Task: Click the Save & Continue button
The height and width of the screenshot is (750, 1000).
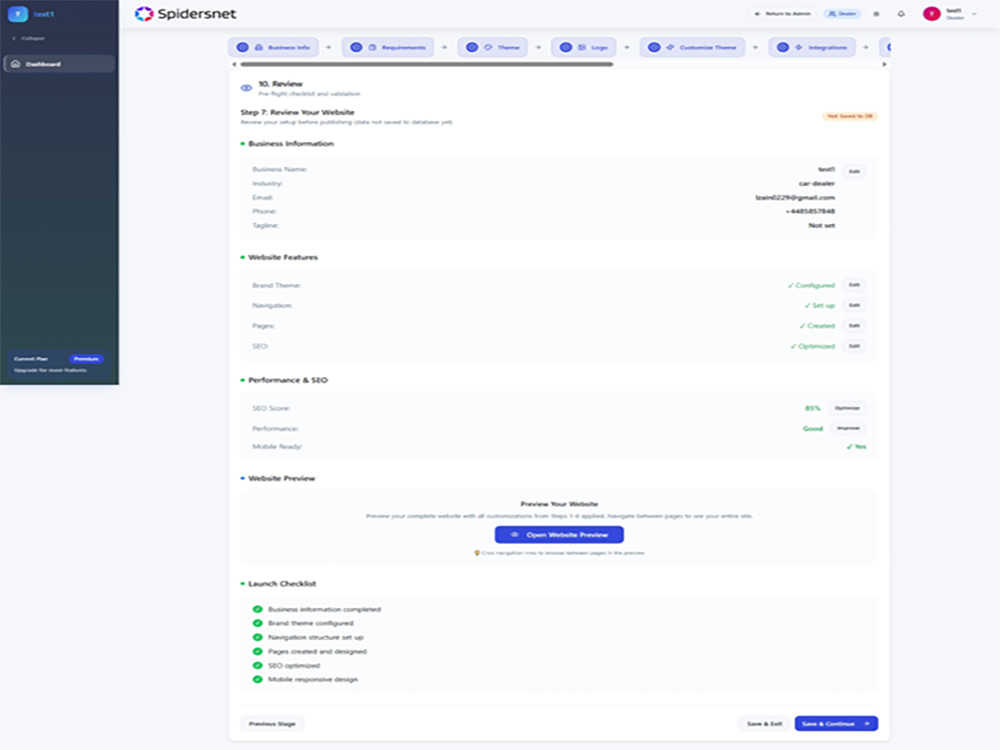Action: pos(836,724)
